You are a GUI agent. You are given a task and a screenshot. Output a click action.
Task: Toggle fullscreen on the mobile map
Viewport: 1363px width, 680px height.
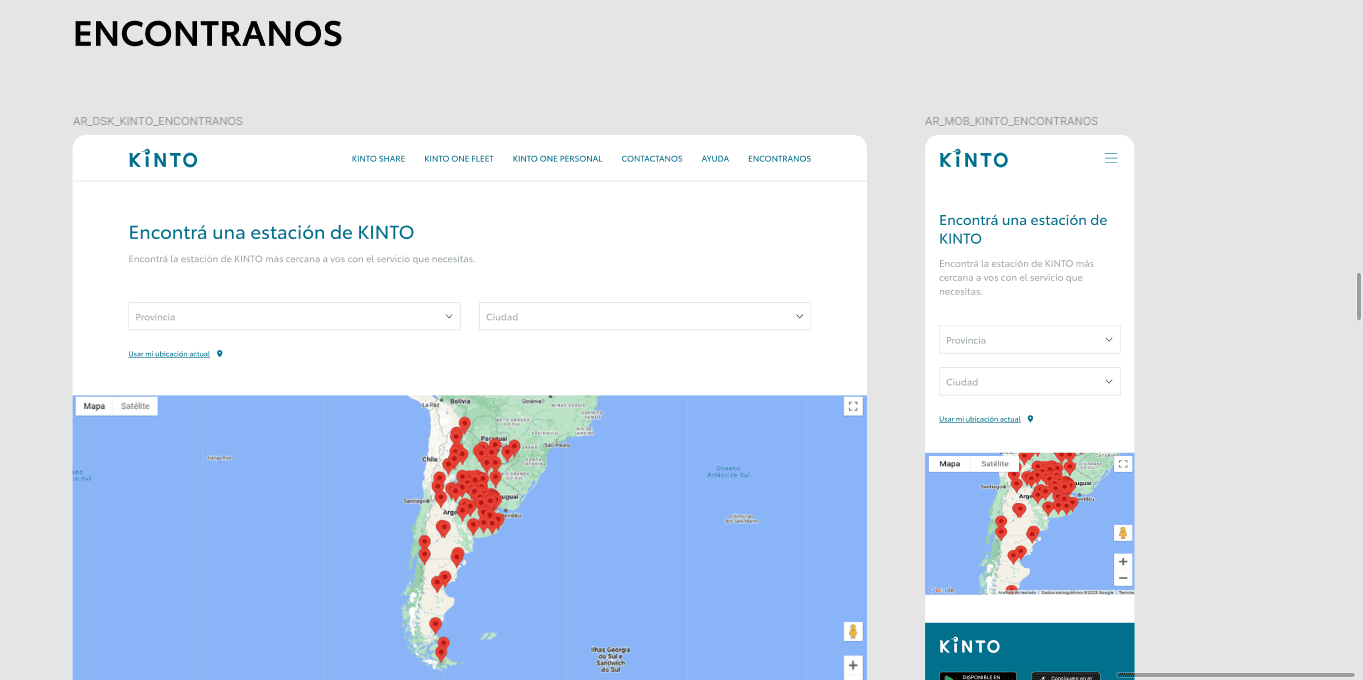(x=1123, y=464)
